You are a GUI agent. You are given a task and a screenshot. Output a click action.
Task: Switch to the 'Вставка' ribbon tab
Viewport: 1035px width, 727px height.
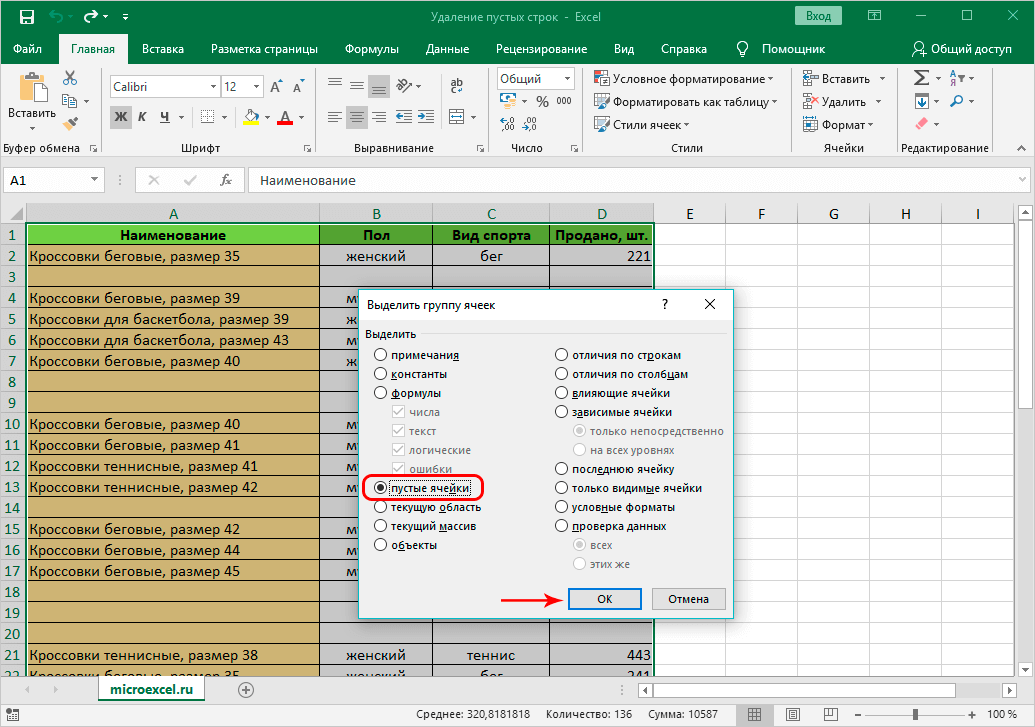point(163,49)
